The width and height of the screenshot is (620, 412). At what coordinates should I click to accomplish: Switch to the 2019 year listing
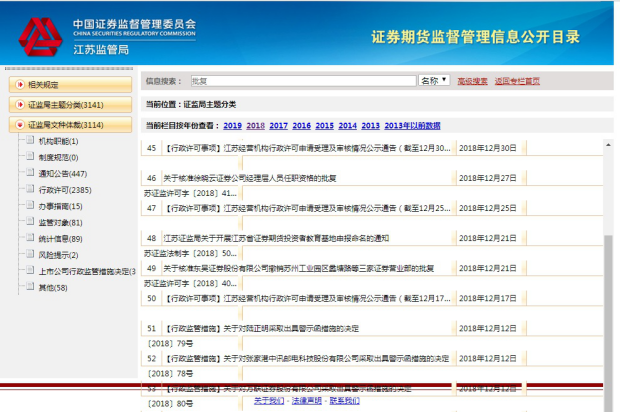(x=232, y=126)
